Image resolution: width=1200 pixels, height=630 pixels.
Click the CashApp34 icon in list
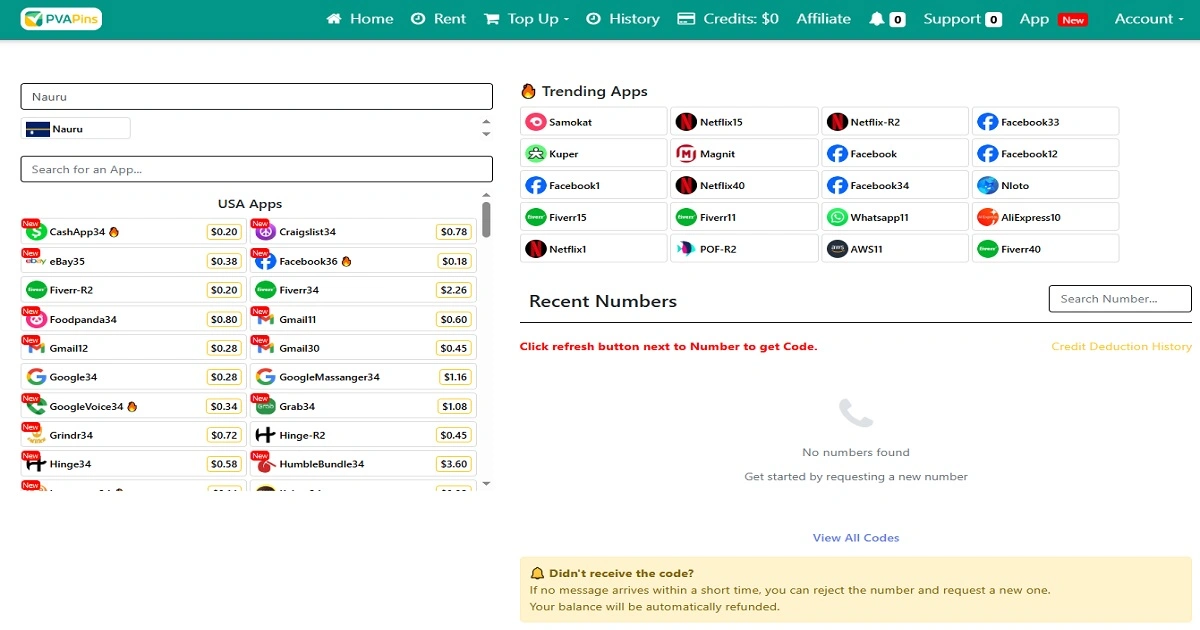pos(37,232)
